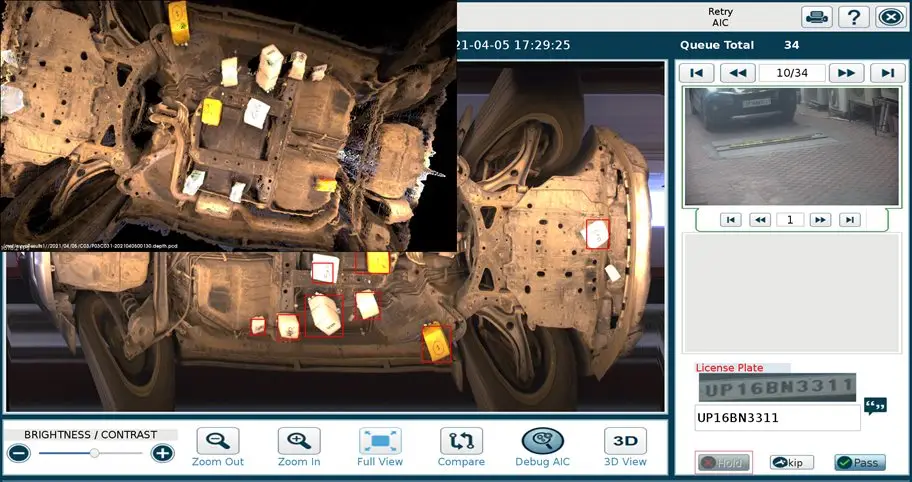Open help with the question mark icon
The height and width of the screenshot is (482, 912).
click(853, 17)
